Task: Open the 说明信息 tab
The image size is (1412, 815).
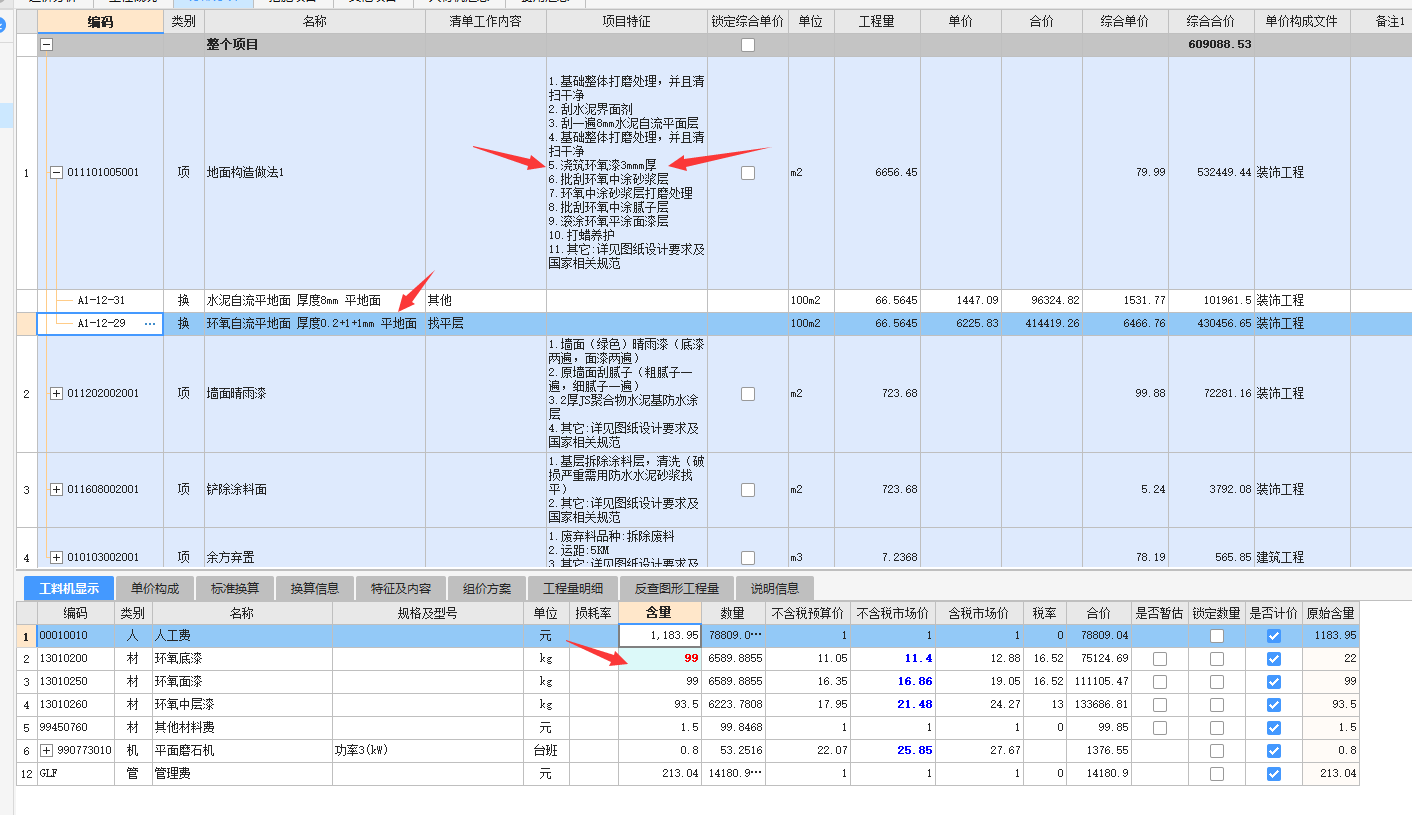Action: click(x=775, y=588)
